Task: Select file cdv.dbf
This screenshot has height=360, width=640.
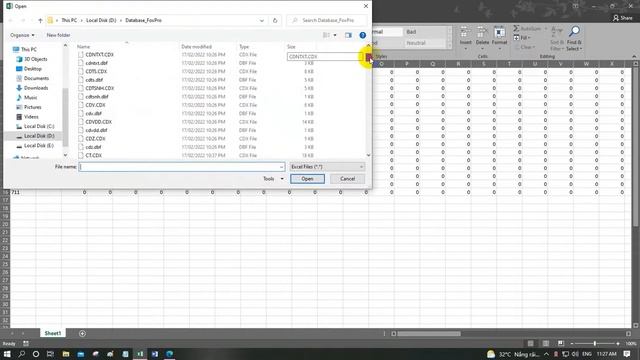Action: click(93, 113)
